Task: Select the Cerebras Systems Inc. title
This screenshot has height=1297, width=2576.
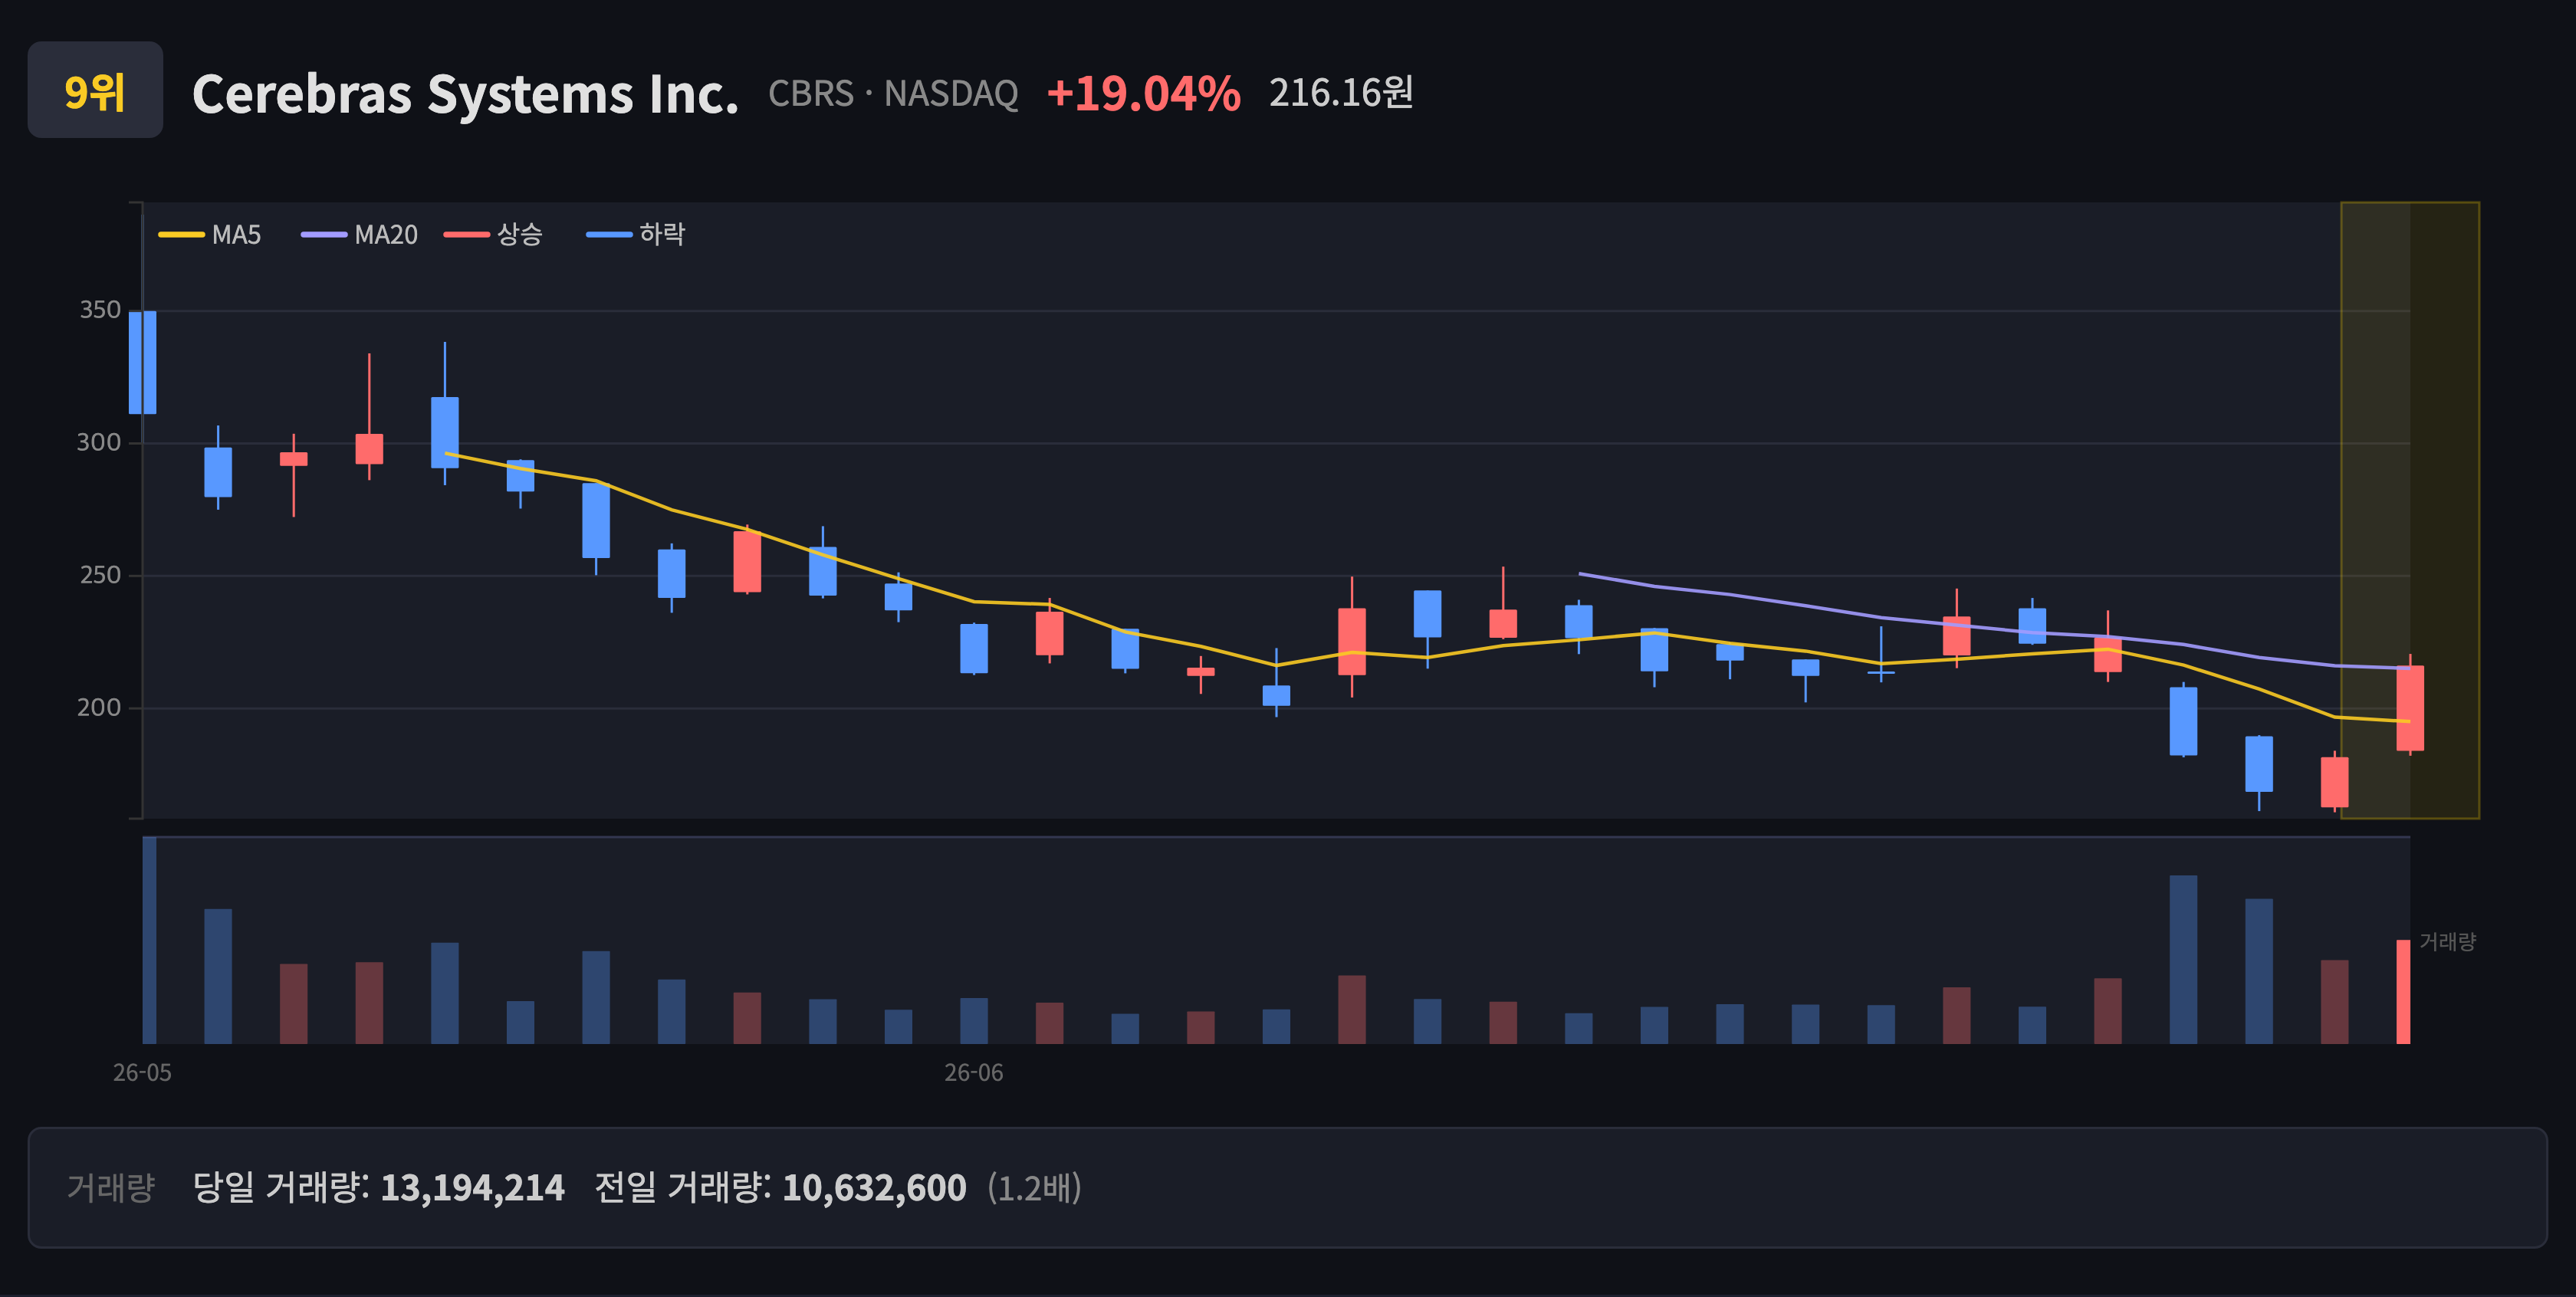Action: (465, 94)
